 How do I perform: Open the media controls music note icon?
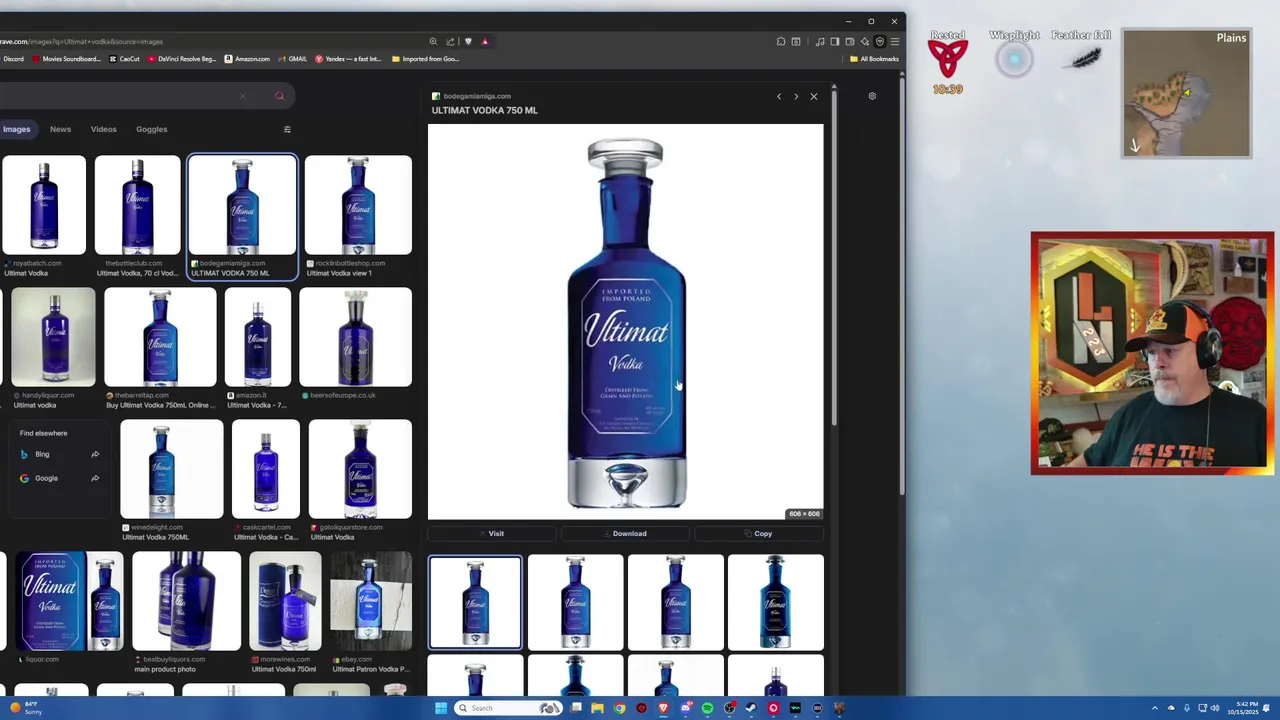(x=820, y=41)
